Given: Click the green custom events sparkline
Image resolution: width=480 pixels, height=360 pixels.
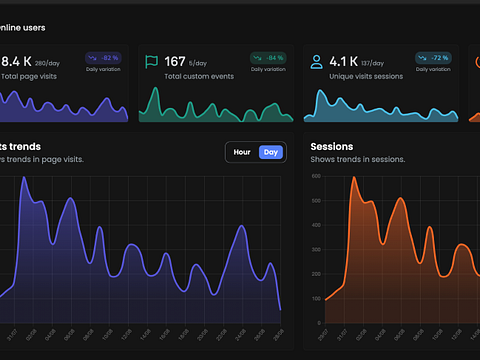Looking at the screenshot, I should pyautogui.click(x=216, y=106).
